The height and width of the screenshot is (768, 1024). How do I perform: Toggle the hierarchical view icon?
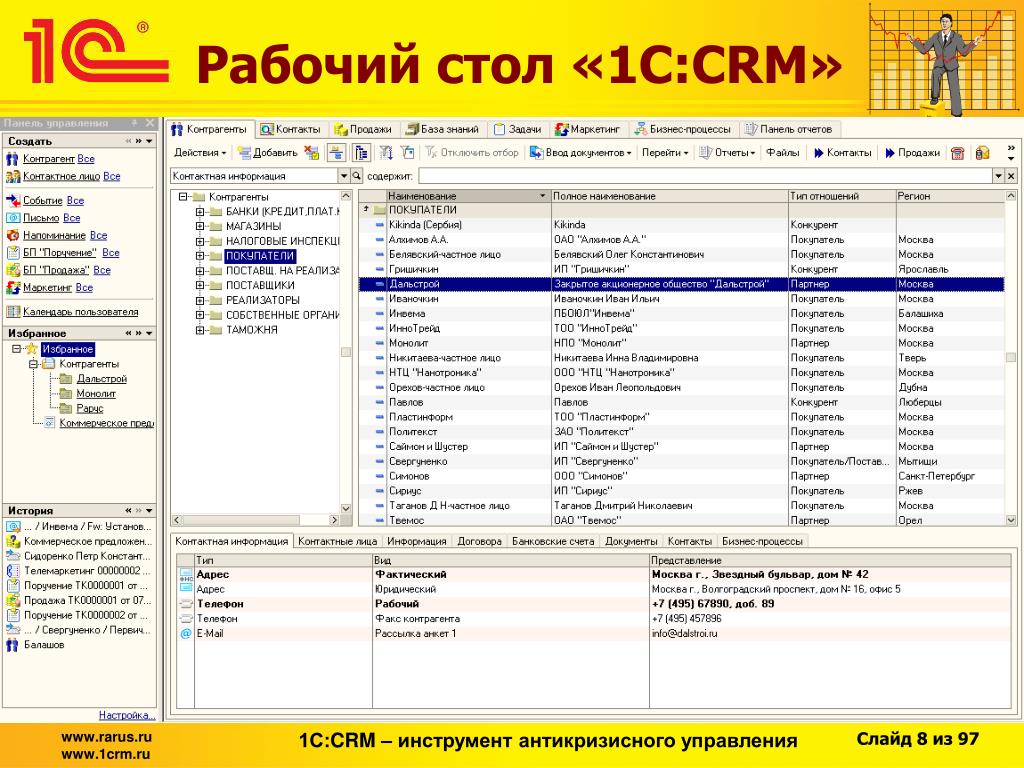click(x=336, y=153)
